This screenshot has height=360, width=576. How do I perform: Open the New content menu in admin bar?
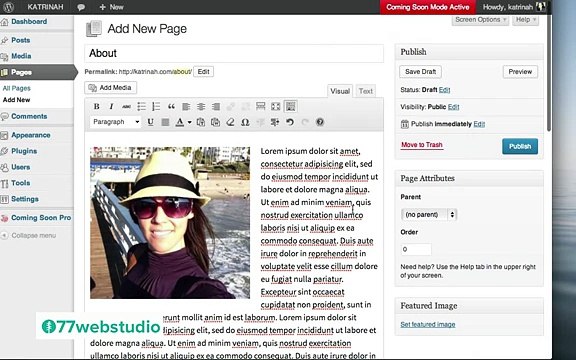(111, 7)
